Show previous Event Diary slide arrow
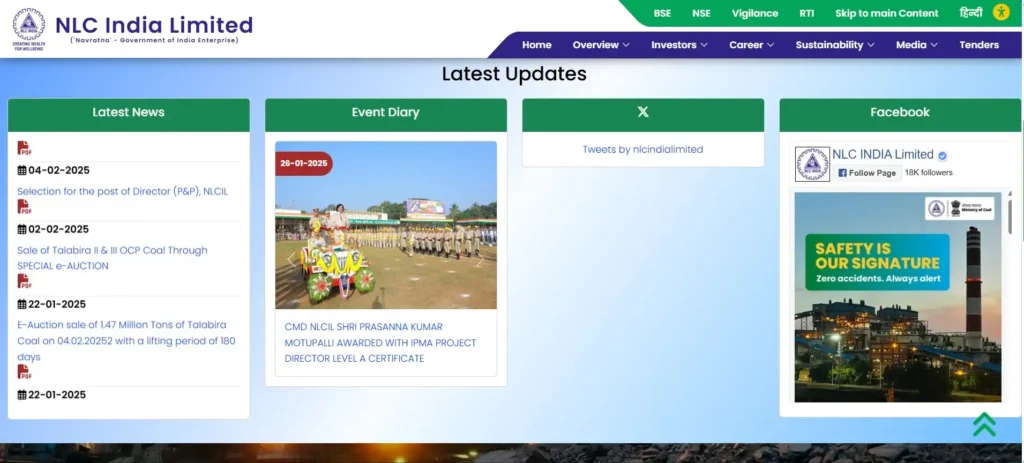 (x=291, y=260)
